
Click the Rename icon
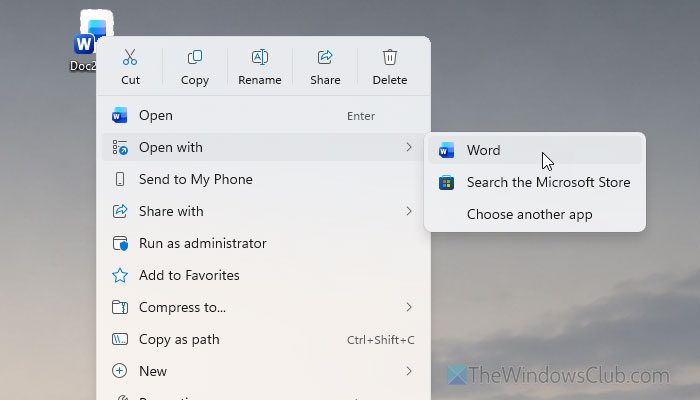(260, 57)
